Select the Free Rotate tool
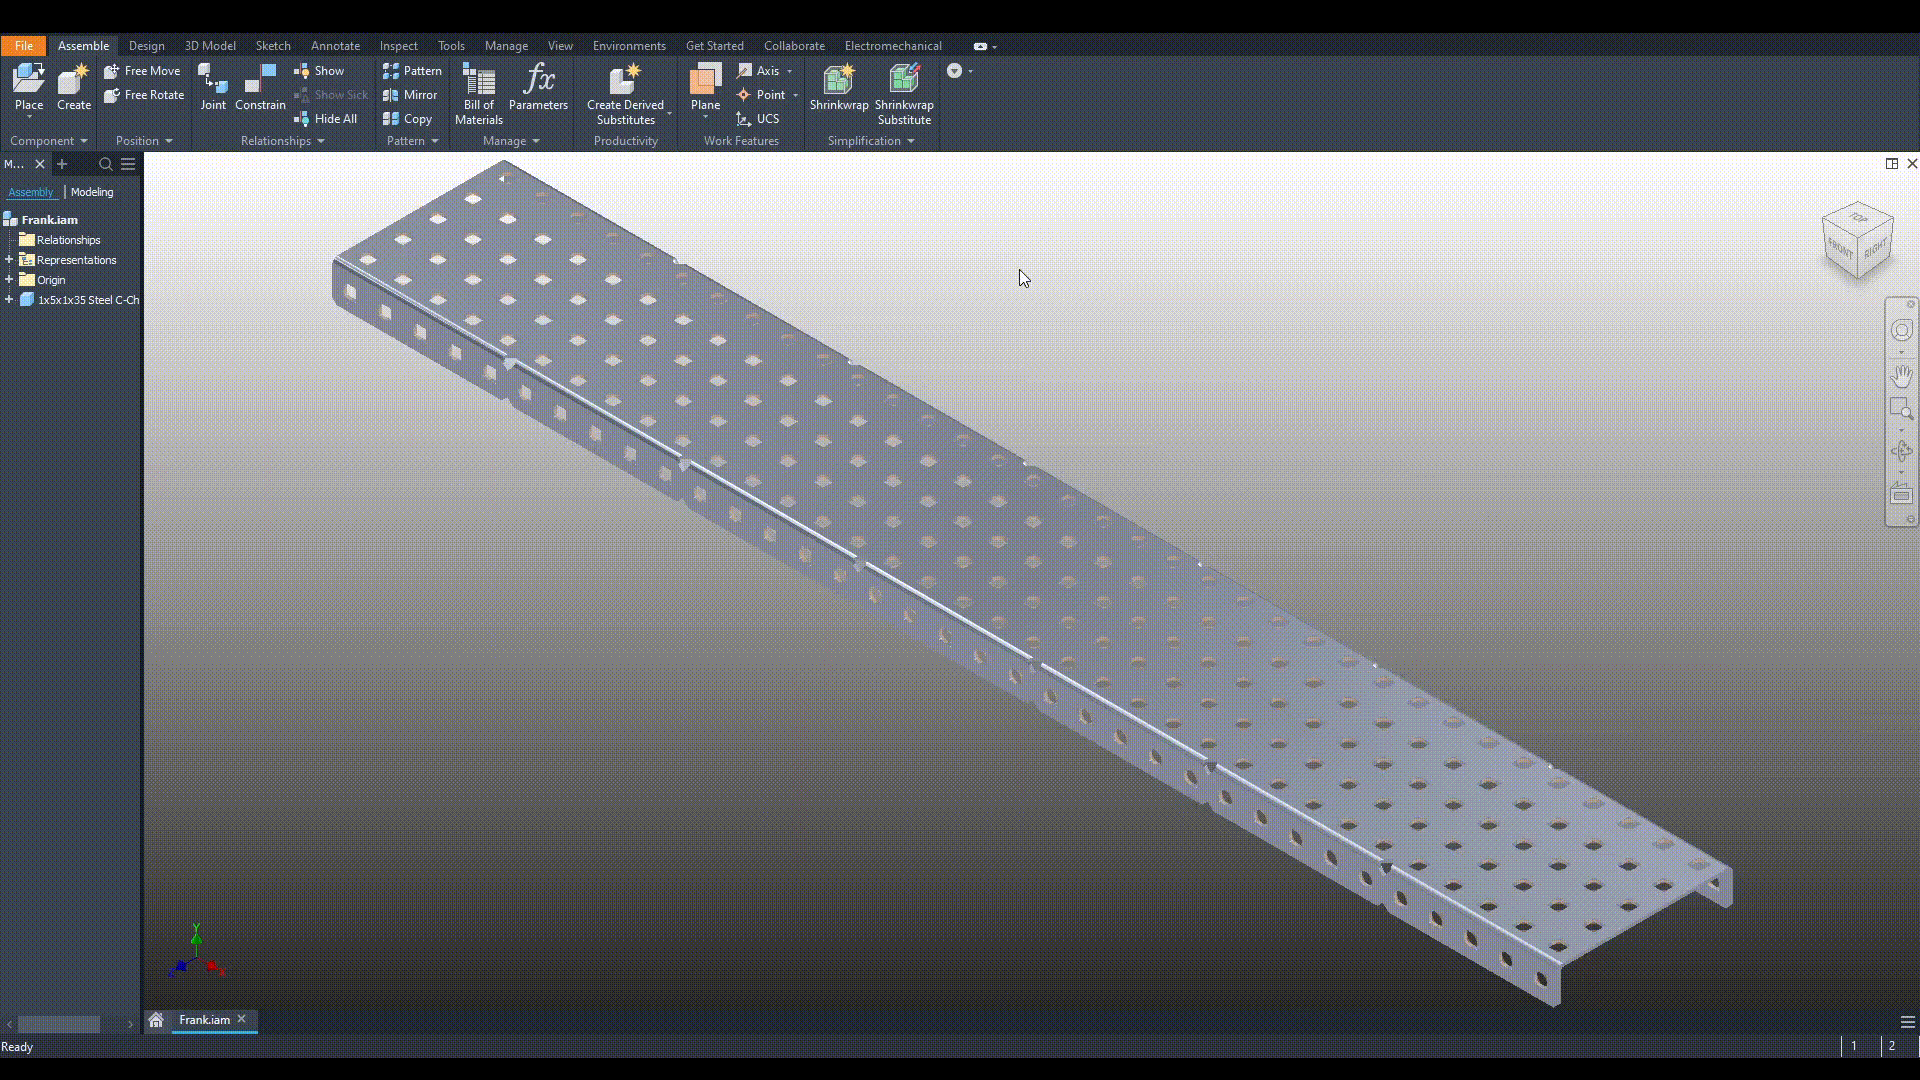Viewport: 1920px width, 1080px height. [144, 95]
